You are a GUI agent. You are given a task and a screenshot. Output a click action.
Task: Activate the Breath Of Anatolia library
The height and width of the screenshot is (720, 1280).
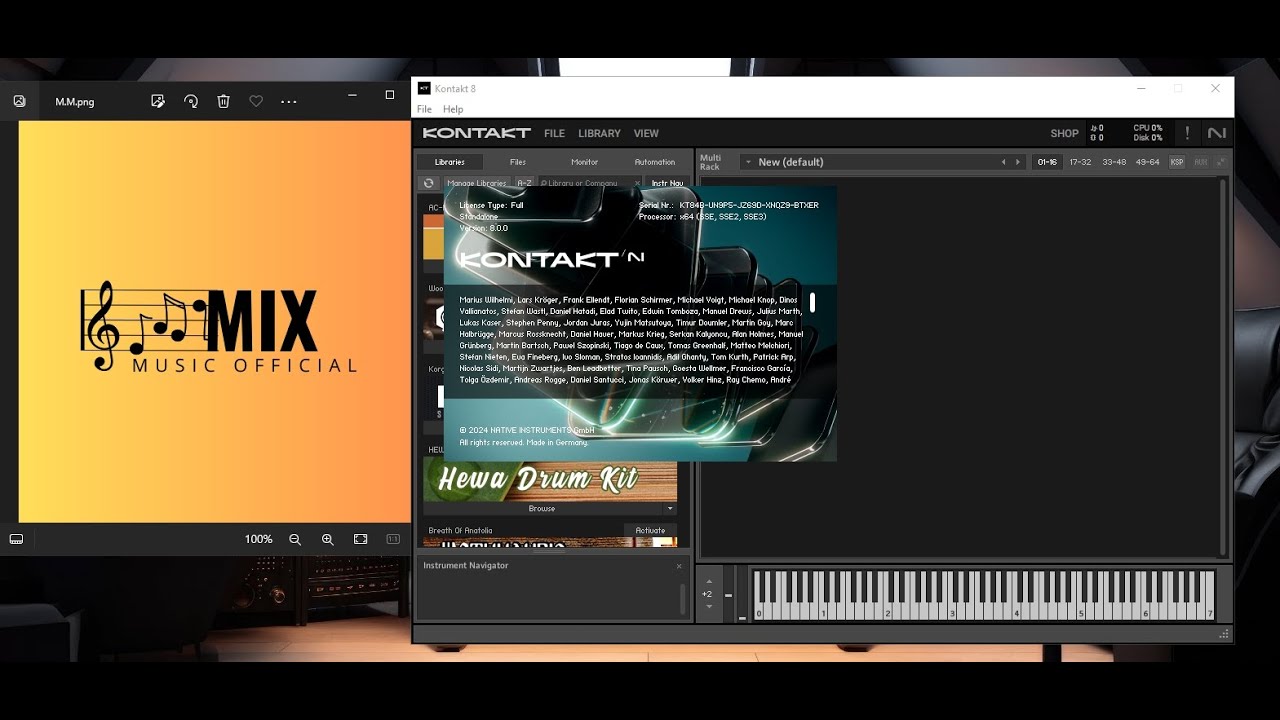pyautogui.click(x=650, y=530)
